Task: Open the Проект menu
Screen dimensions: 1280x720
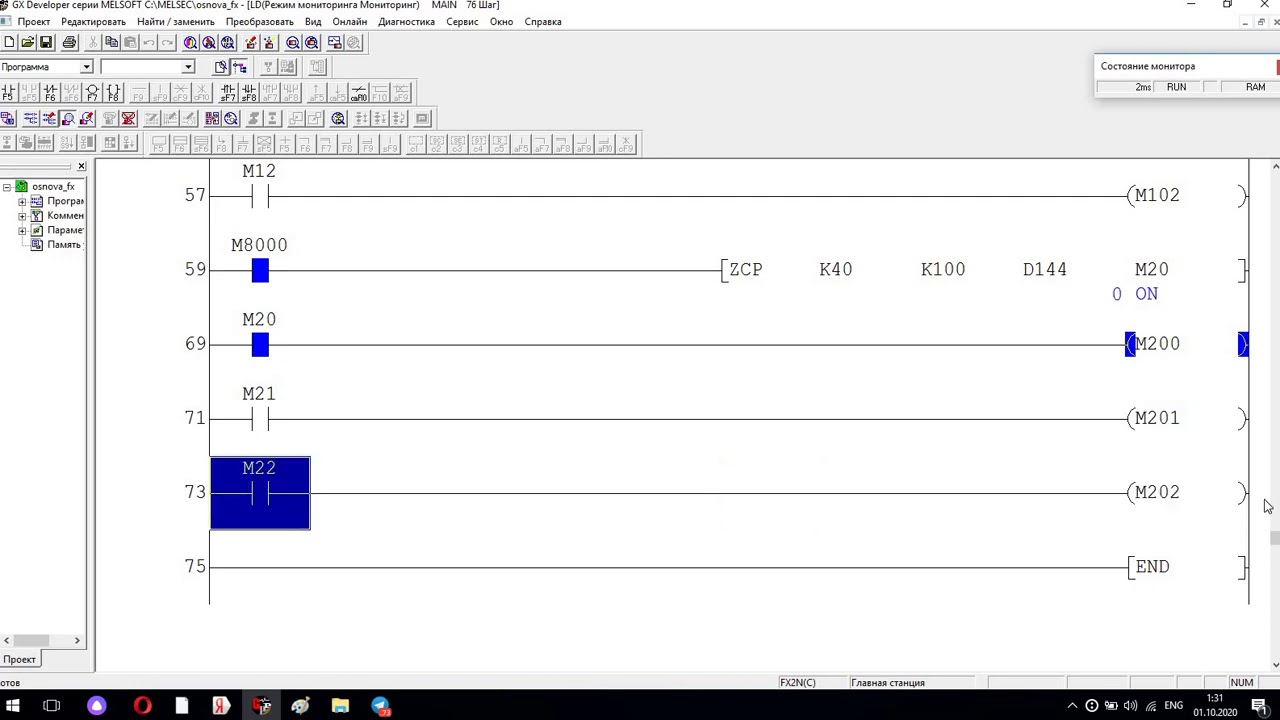Action: pyautogui.click(x=34, y=21)
